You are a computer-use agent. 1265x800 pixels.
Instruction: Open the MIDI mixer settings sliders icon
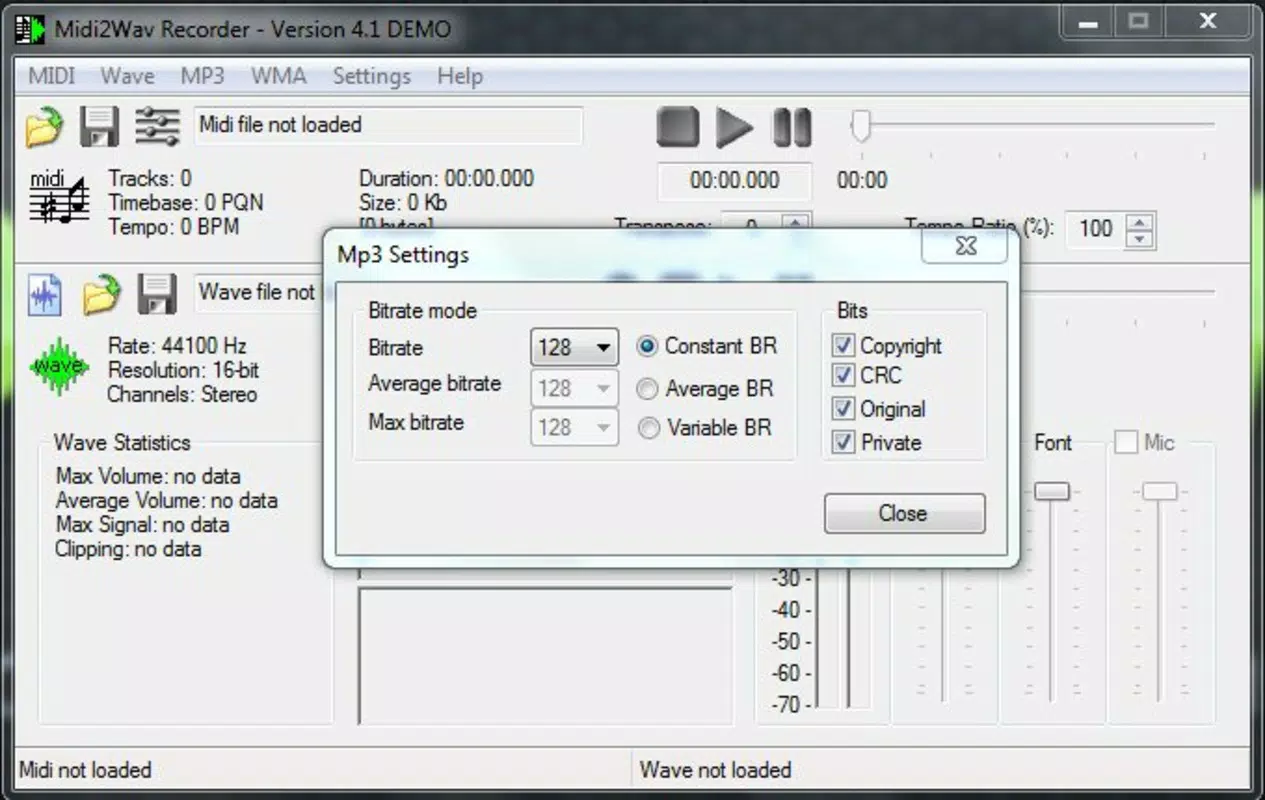(x=156, y=126)
